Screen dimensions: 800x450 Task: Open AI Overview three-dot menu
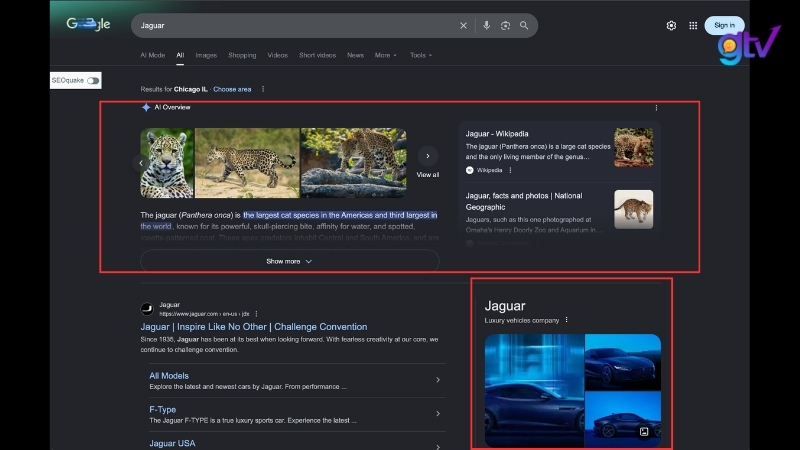(656, 108)
